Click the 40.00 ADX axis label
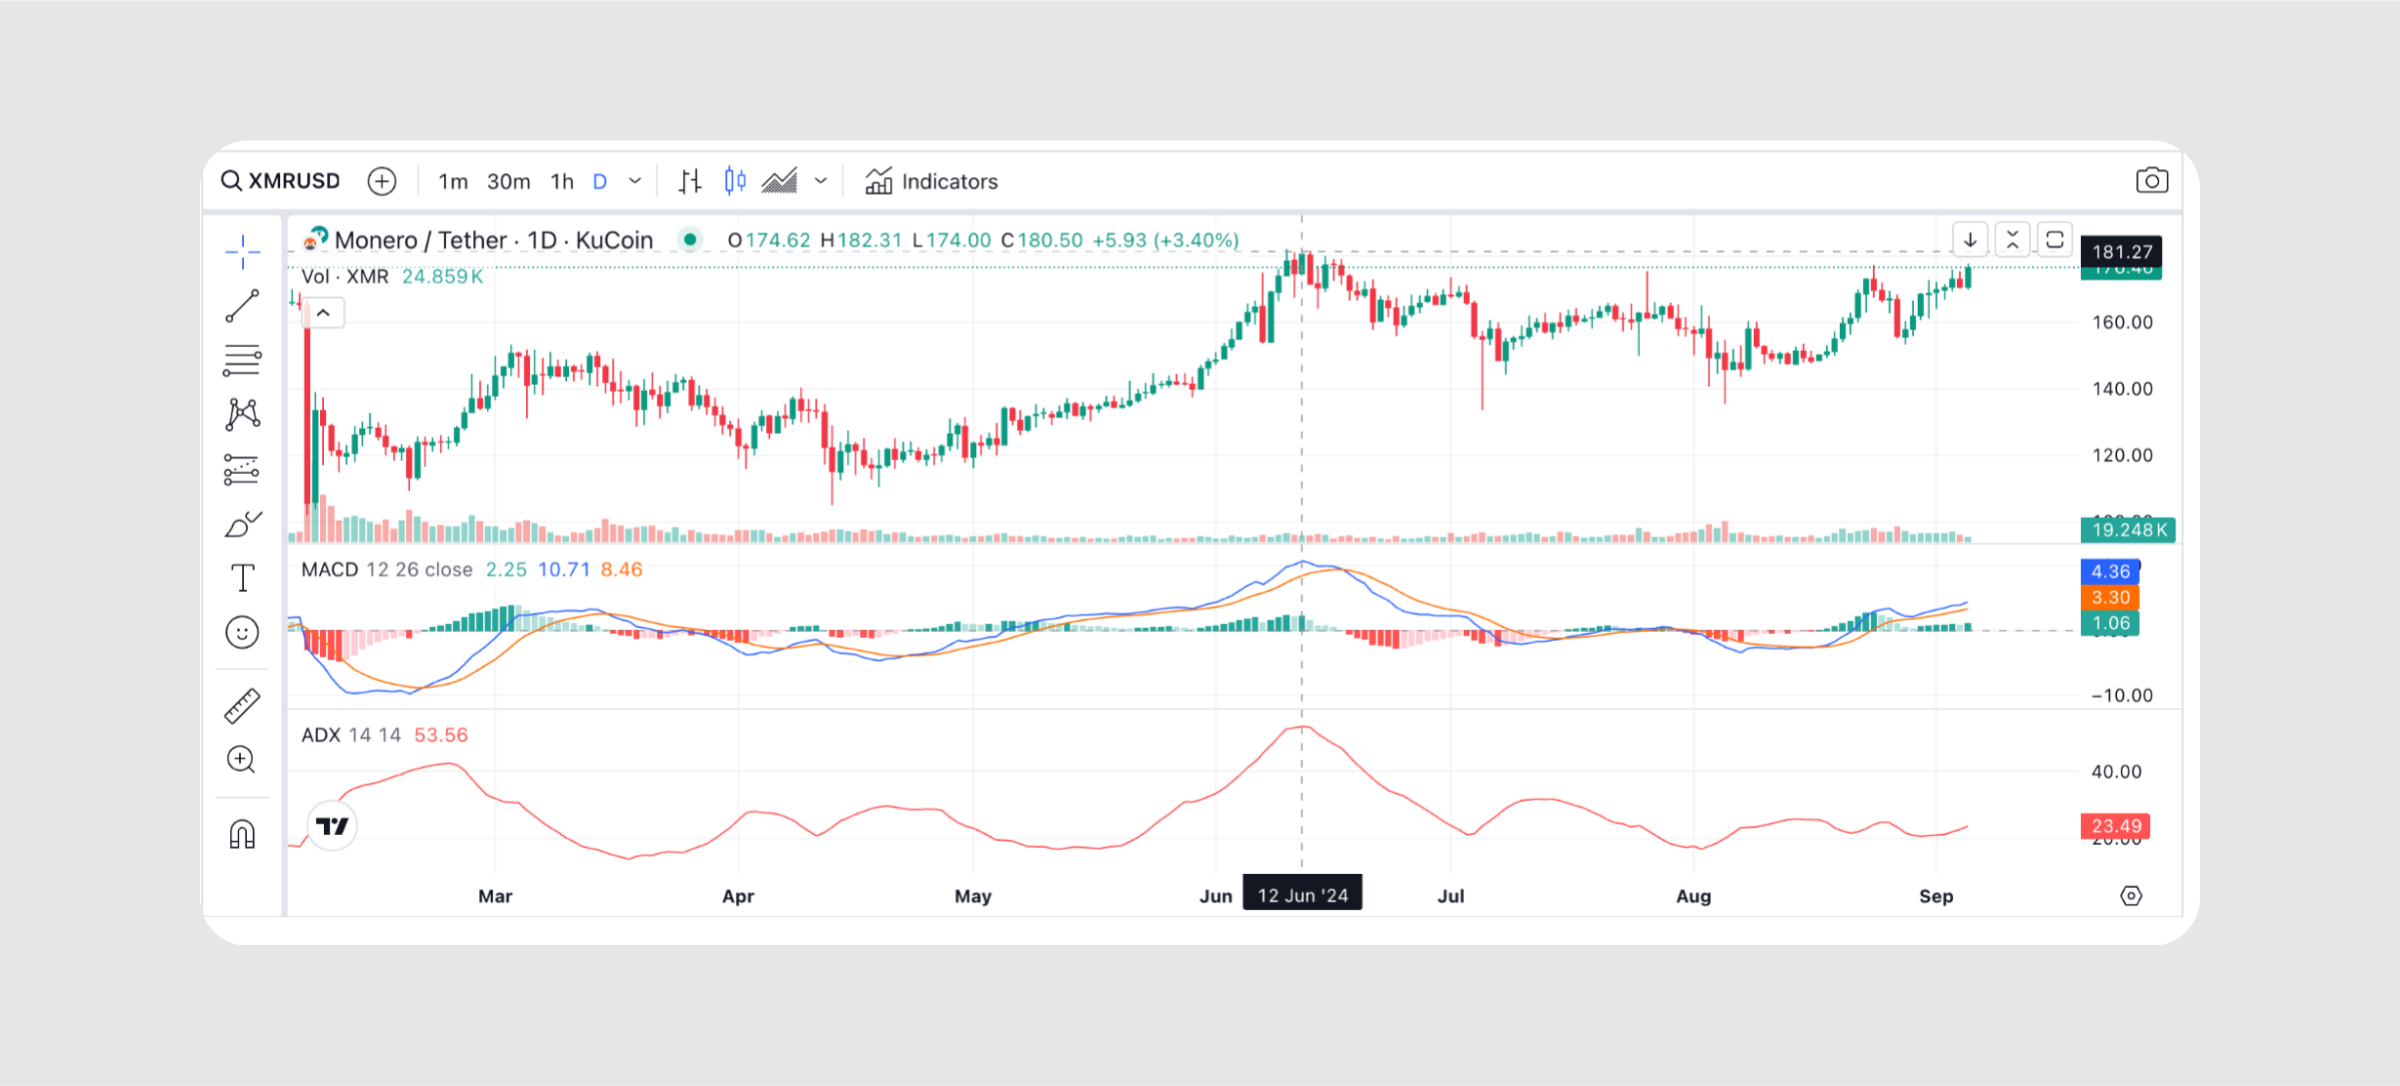 pyautogui.click(x=2116, y=771)
